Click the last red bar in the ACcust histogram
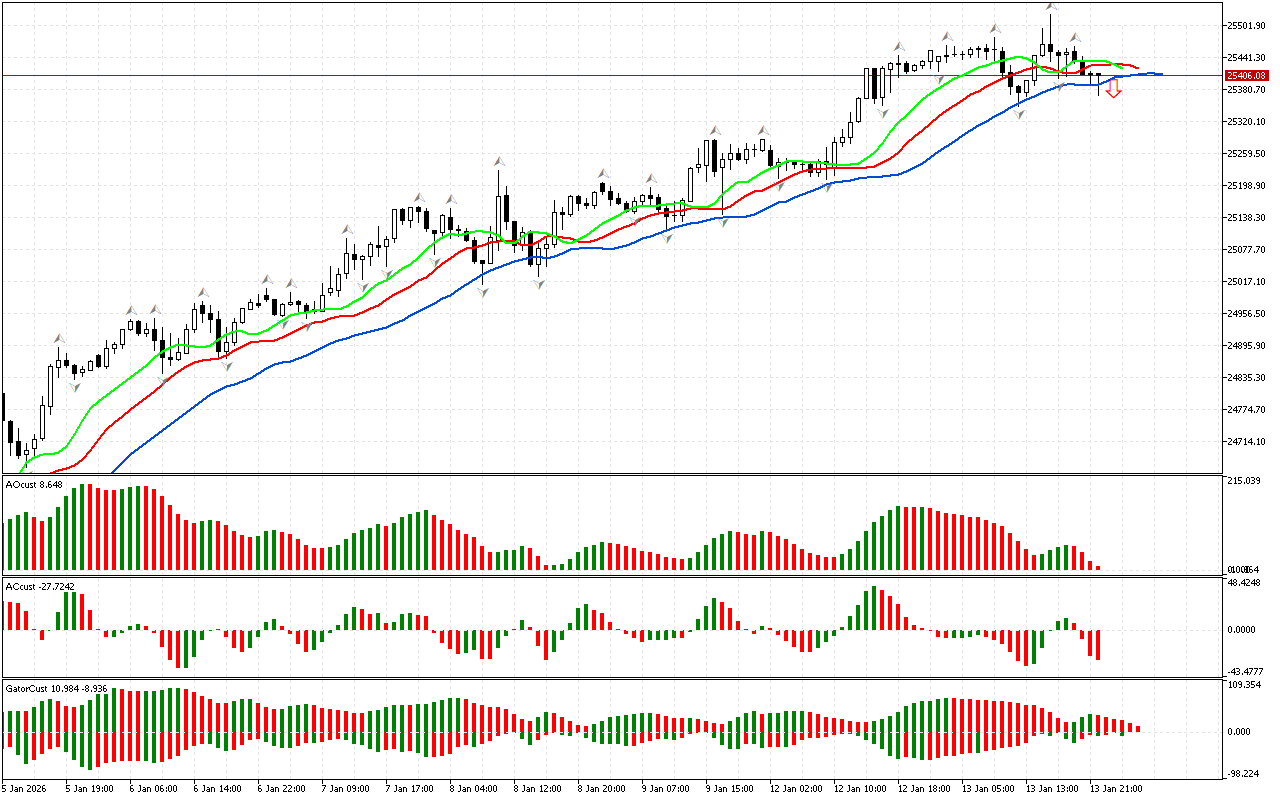Viewport: 1280px width, 800px height. pyautogui.click(x=1098, y=644)
